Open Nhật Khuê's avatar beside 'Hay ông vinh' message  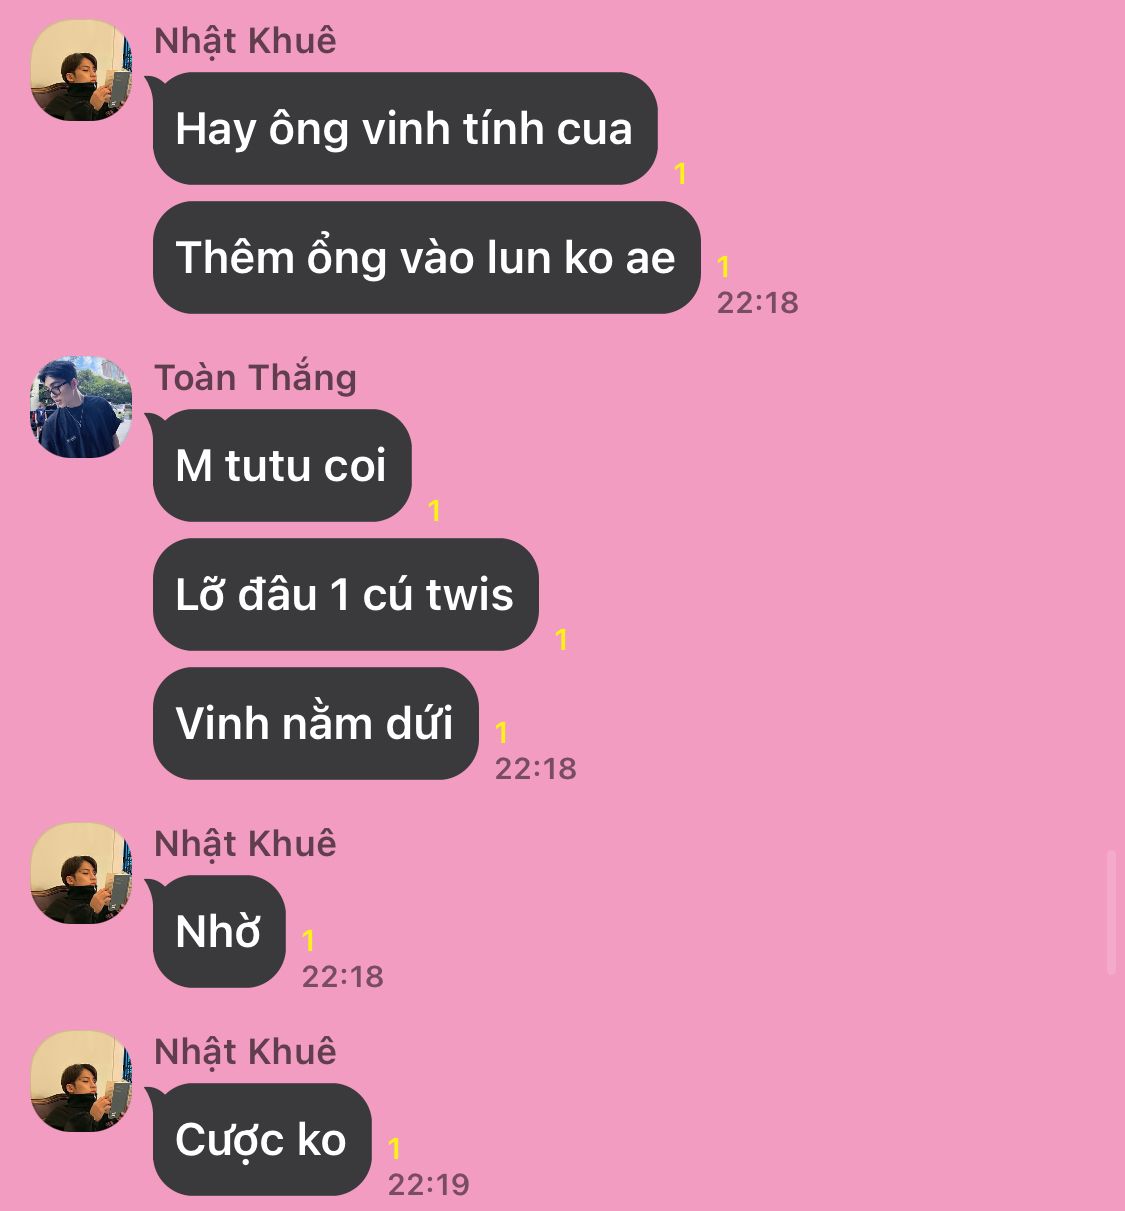coord(81,70)
